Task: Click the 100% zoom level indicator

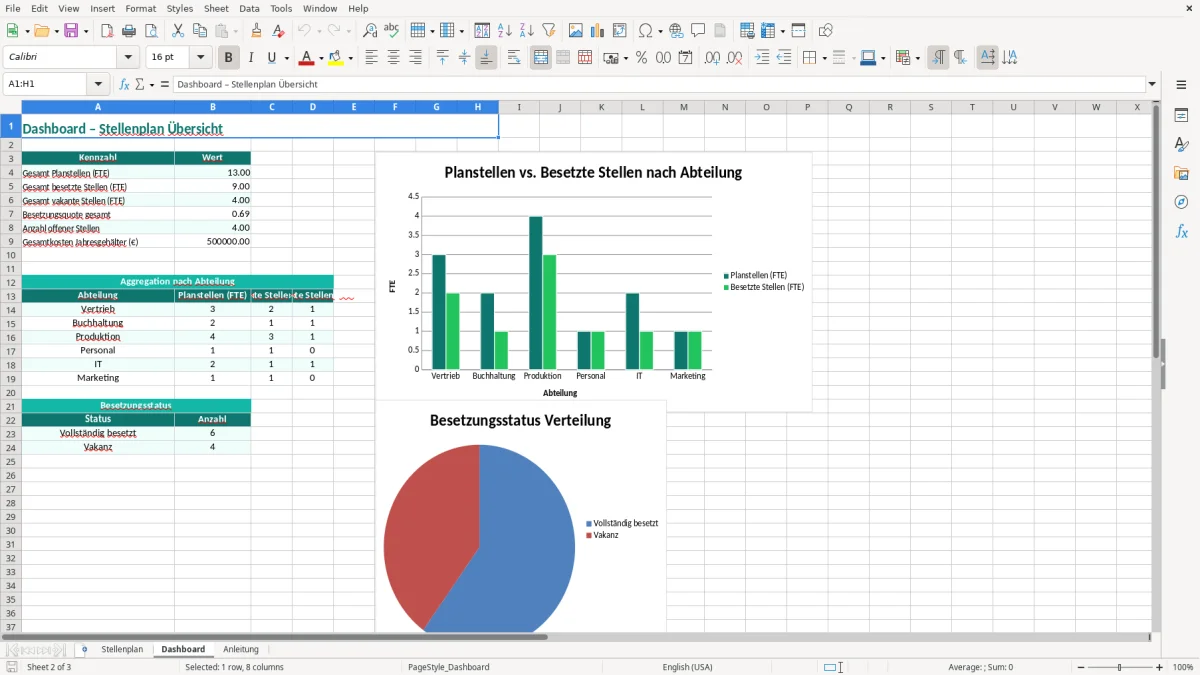Action: (x=1183, y=667)
